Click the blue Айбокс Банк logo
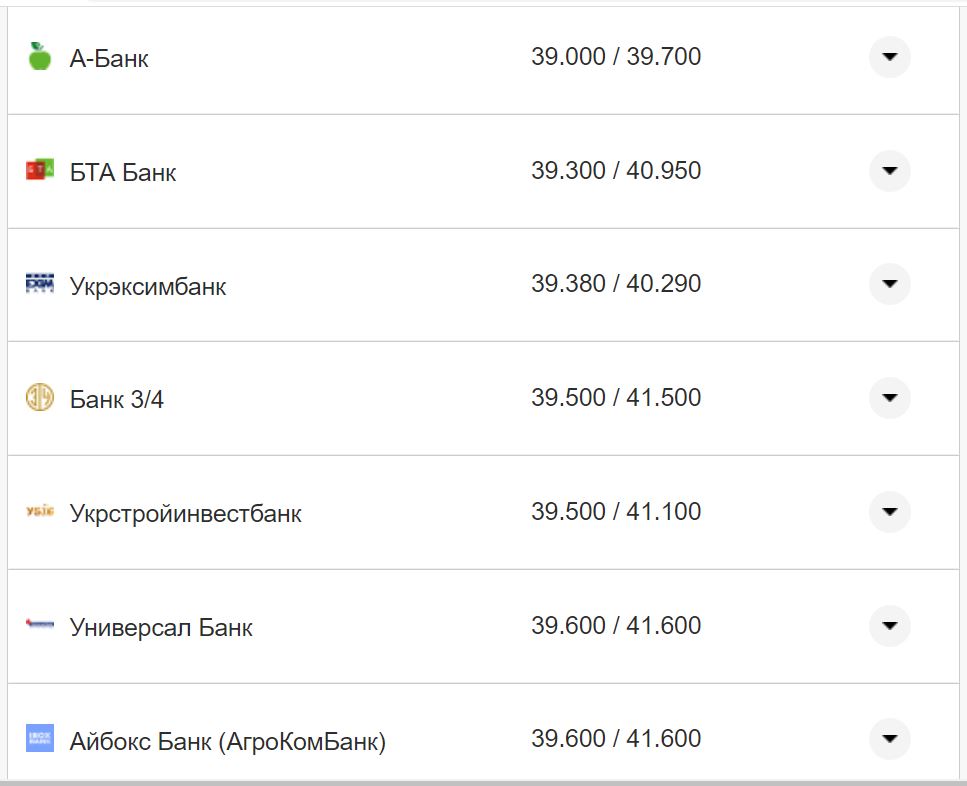The height and width of the screenshot is (786, 967). (x=40, y=739)
